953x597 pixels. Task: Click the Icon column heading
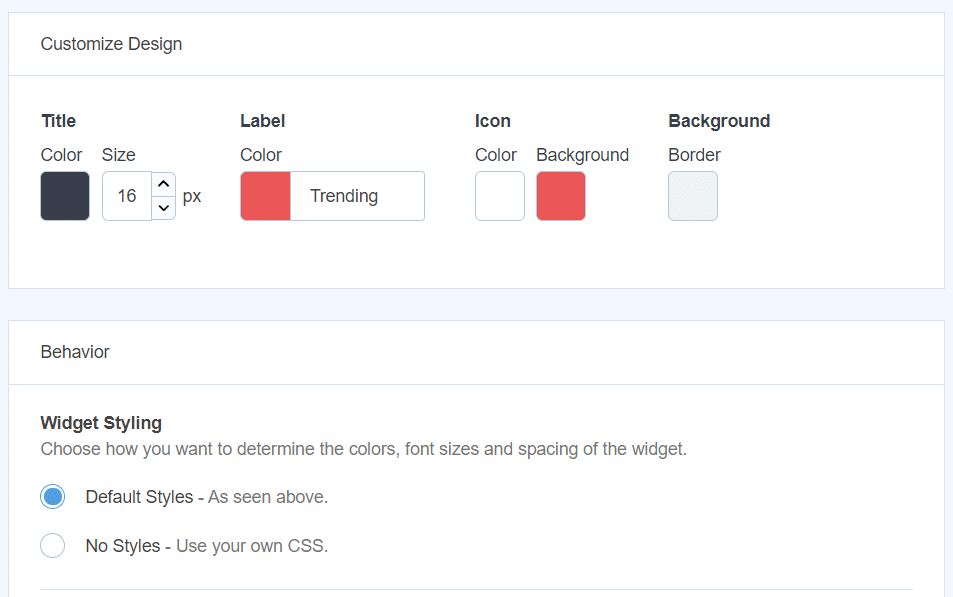tap(492, 121)
